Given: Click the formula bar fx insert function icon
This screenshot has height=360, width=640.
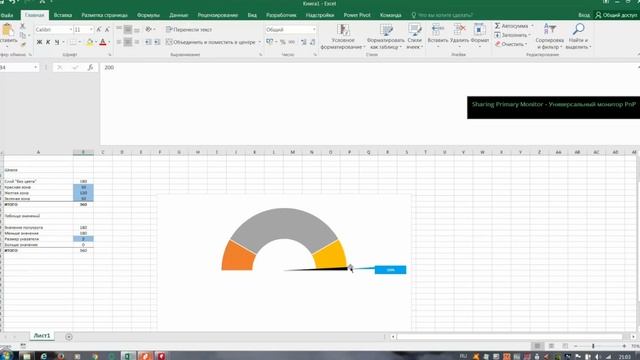Looking at the screenshot, I should coord(90,67).
